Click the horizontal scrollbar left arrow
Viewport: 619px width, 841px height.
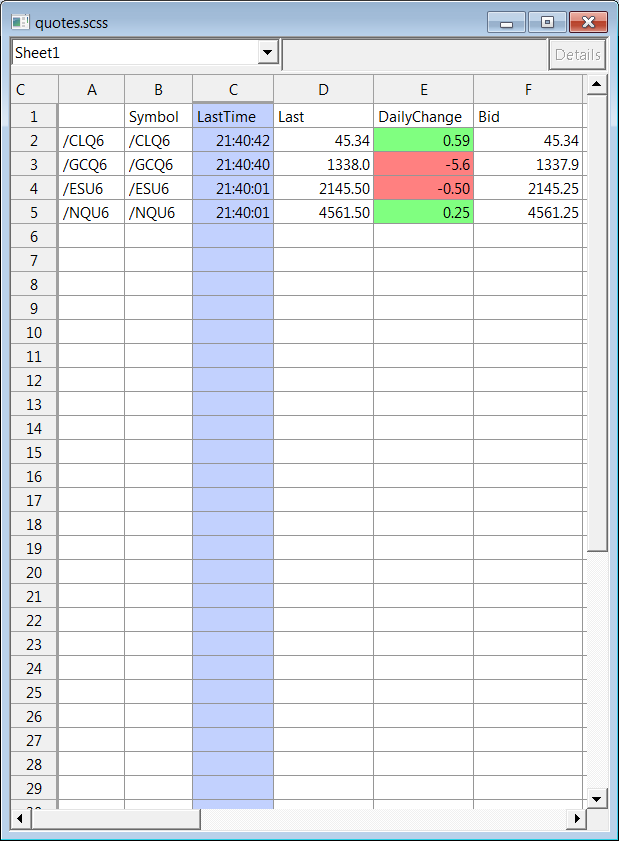pos(20,819)
